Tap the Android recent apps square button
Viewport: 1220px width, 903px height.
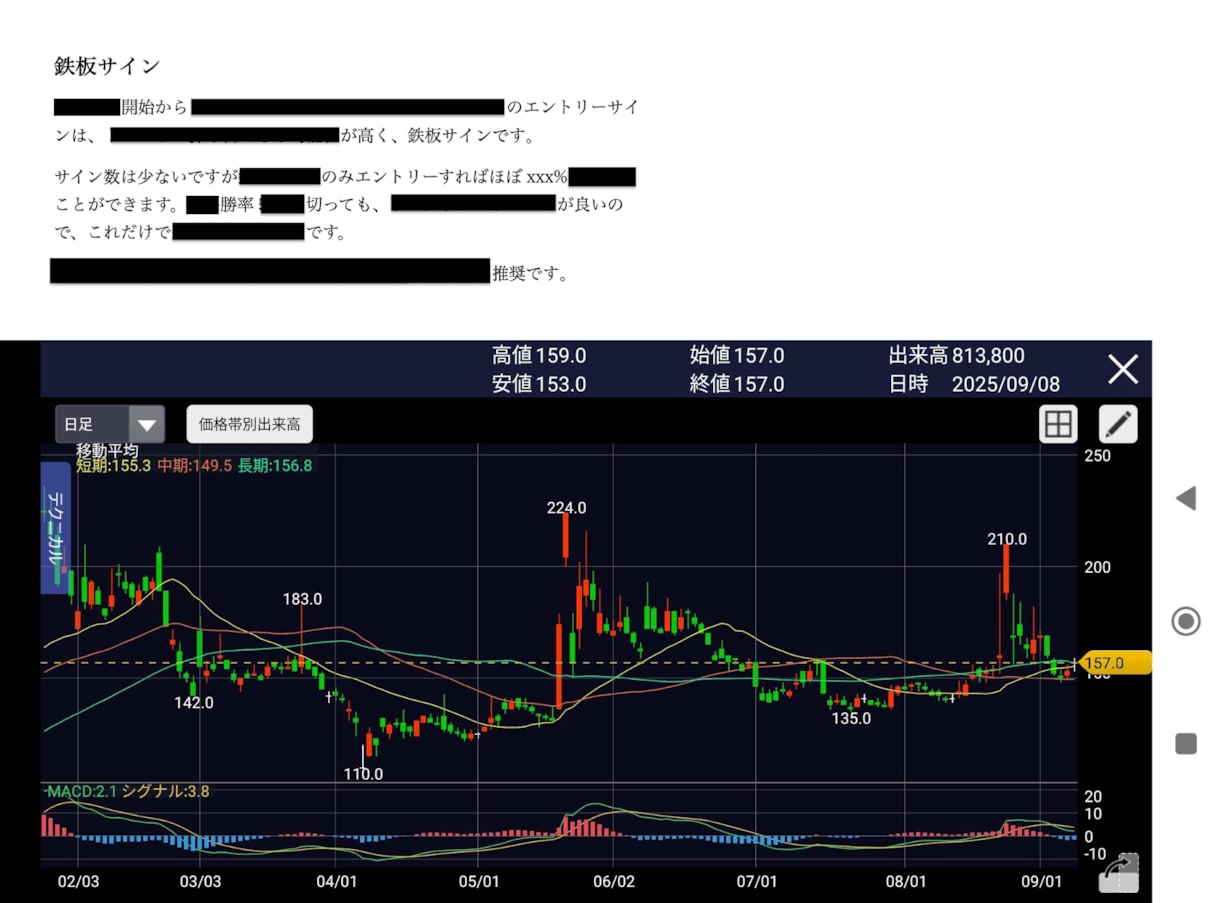[1186, 744]
